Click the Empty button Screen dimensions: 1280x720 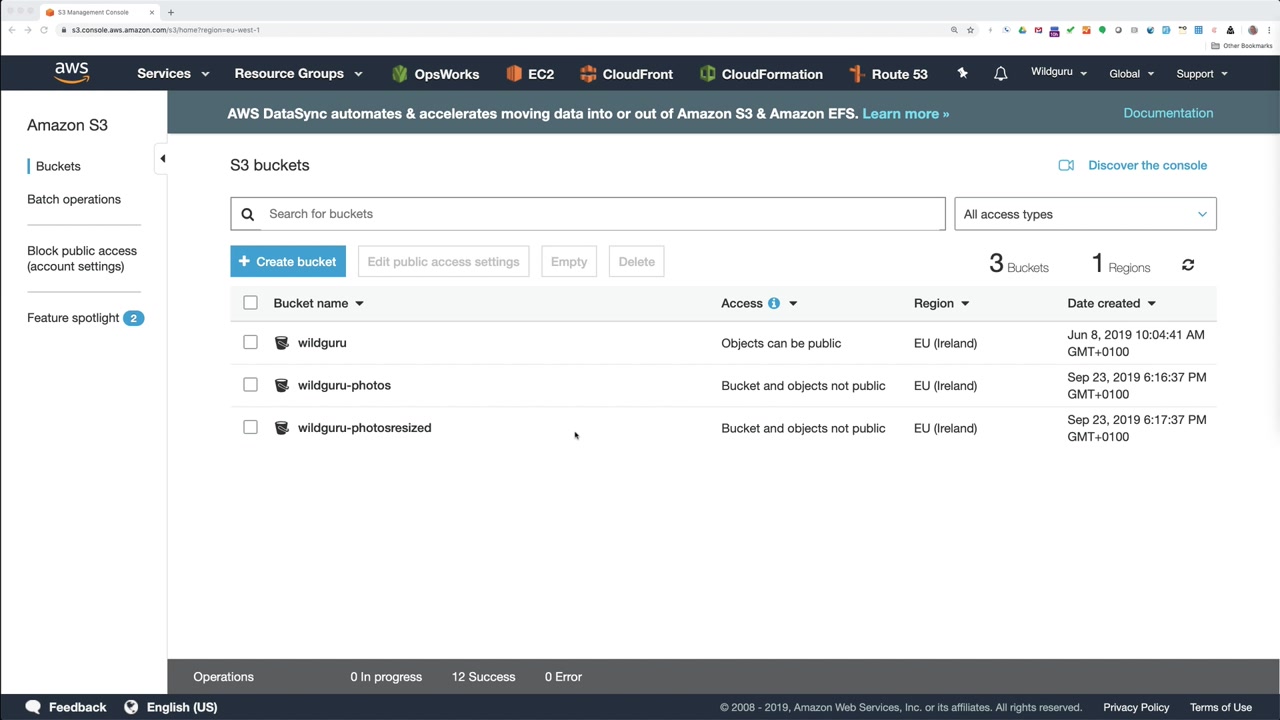click(x=569, y=262)
